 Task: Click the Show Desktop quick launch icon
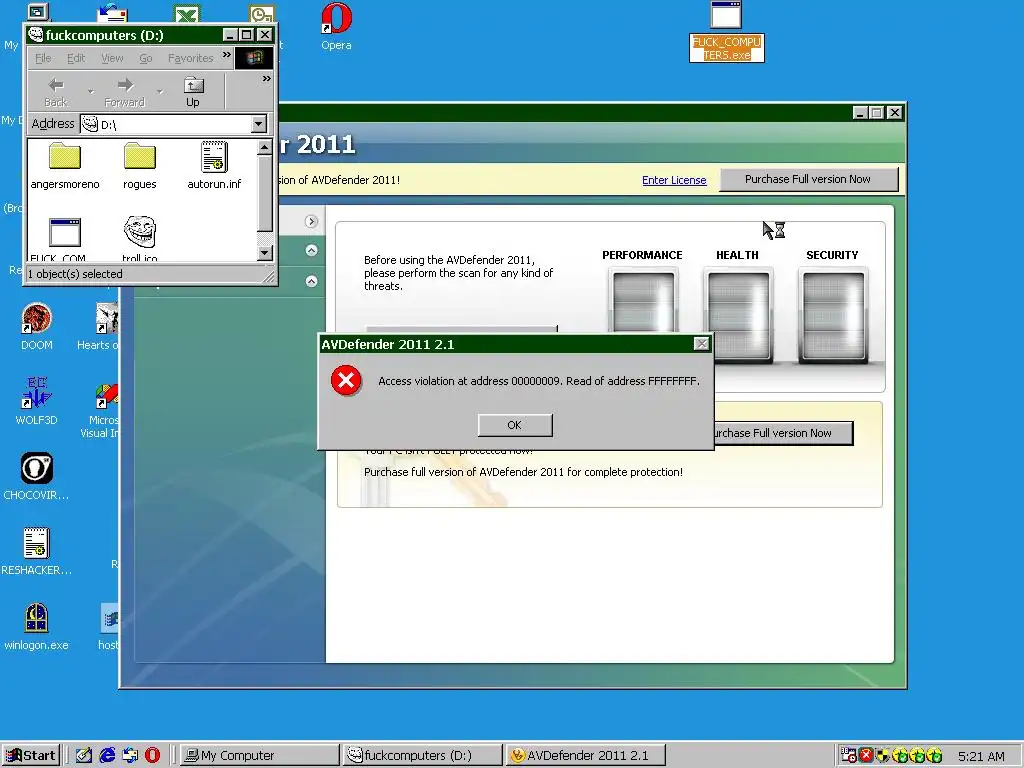click(x=84, y=756)
